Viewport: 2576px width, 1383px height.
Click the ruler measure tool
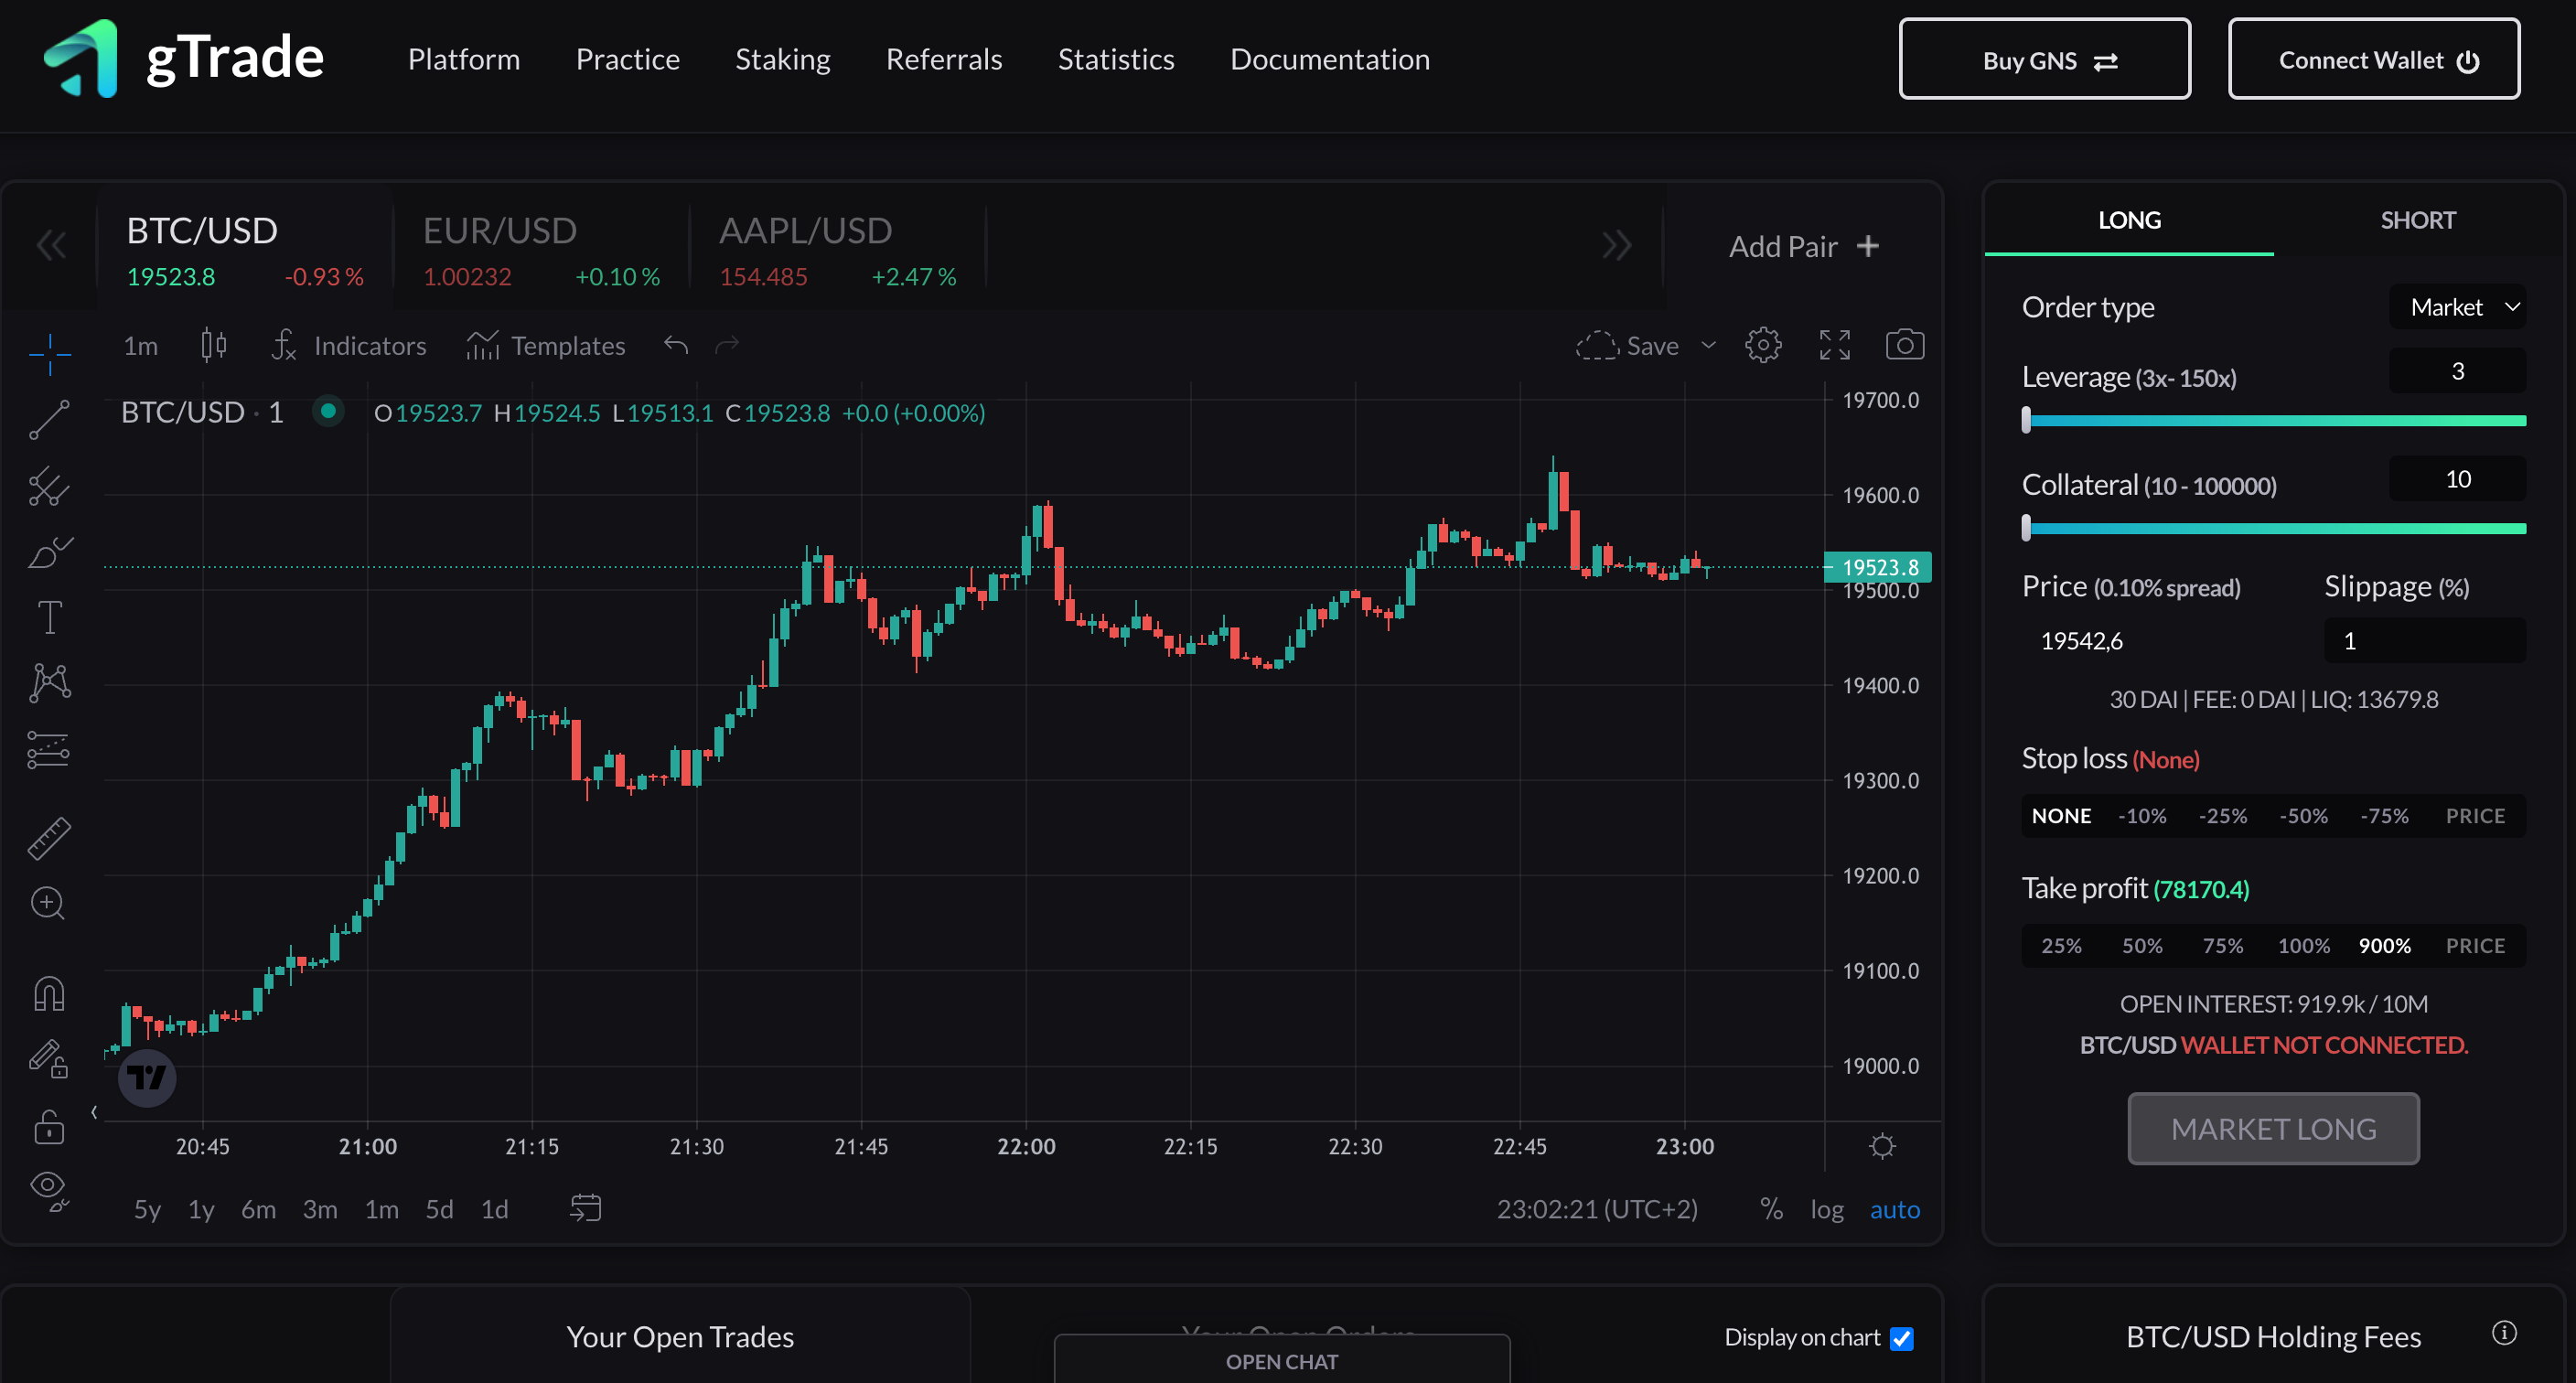tap(49, 838)
